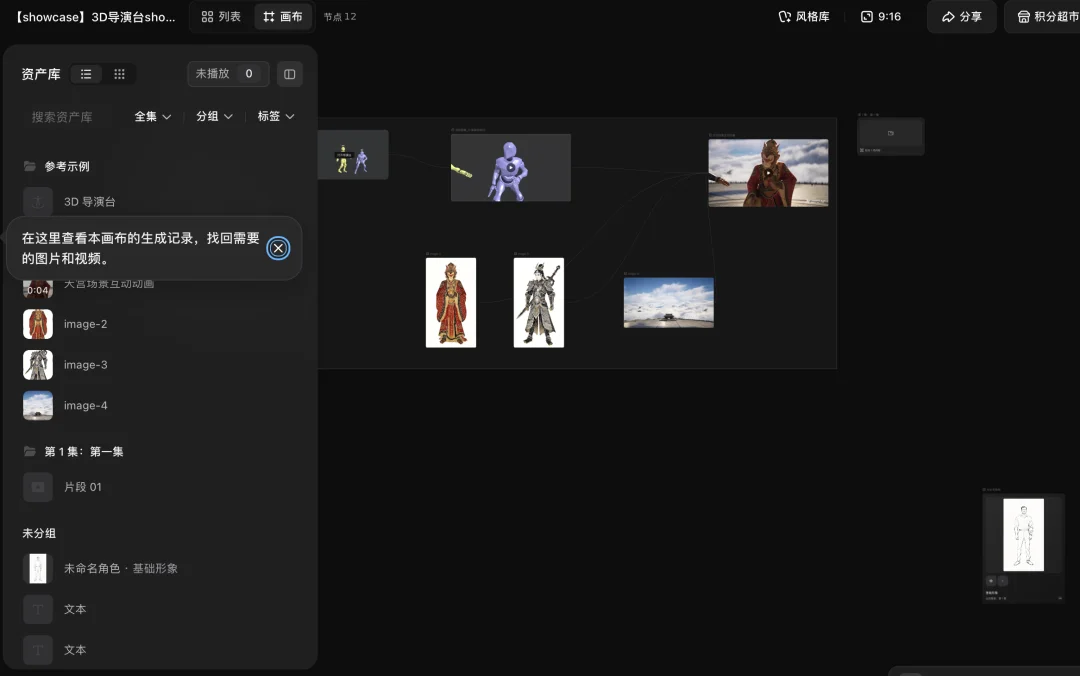The height and width of the screenshot is (676, 1080).
Task: Open the 积分超市 points store
Action: point(1044,17)
